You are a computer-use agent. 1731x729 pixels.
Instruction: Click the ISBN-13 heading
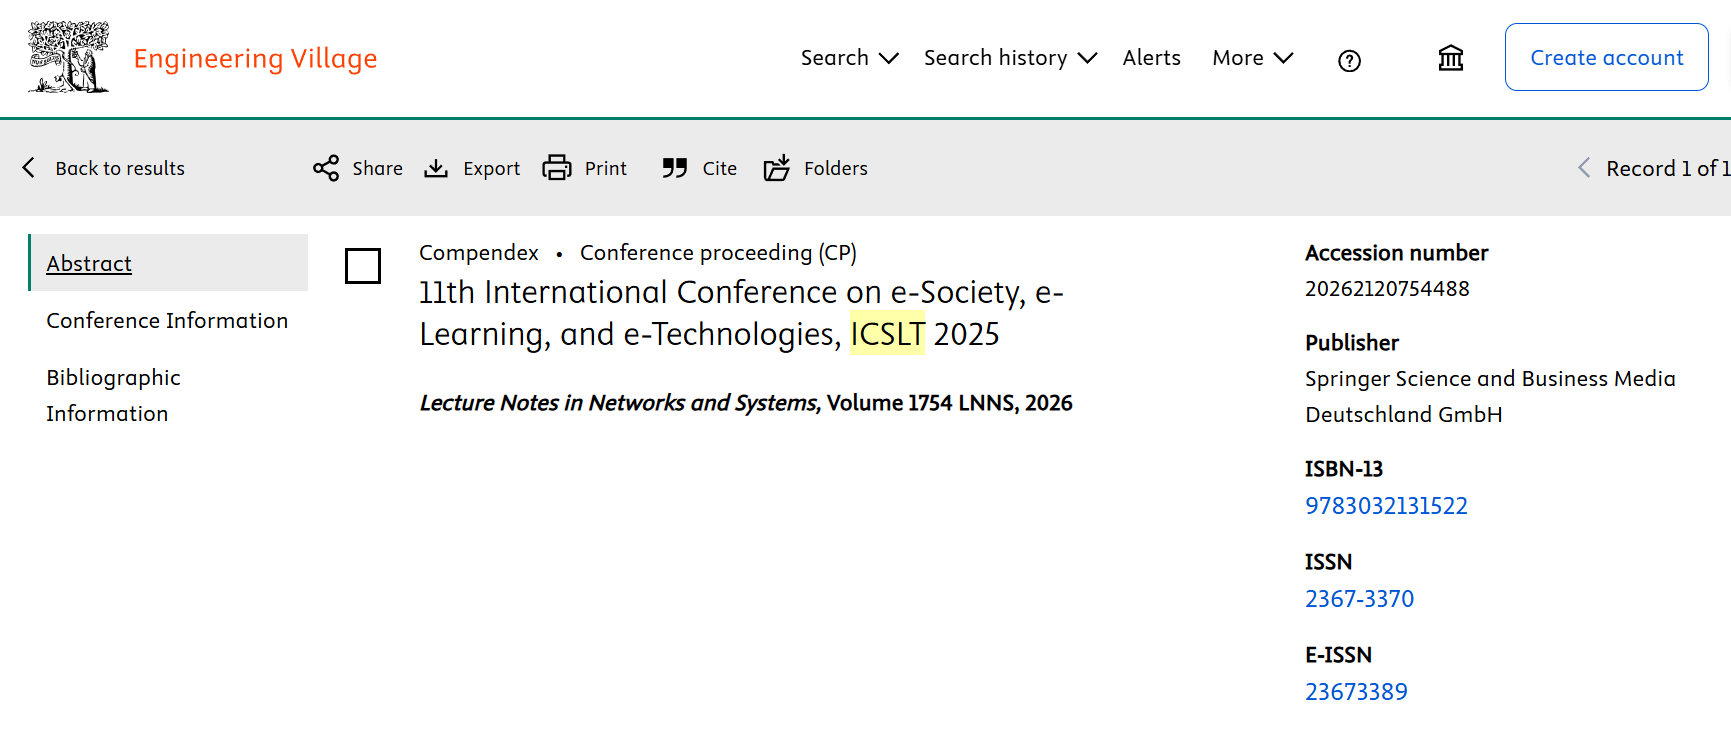tap(1343, 469)
